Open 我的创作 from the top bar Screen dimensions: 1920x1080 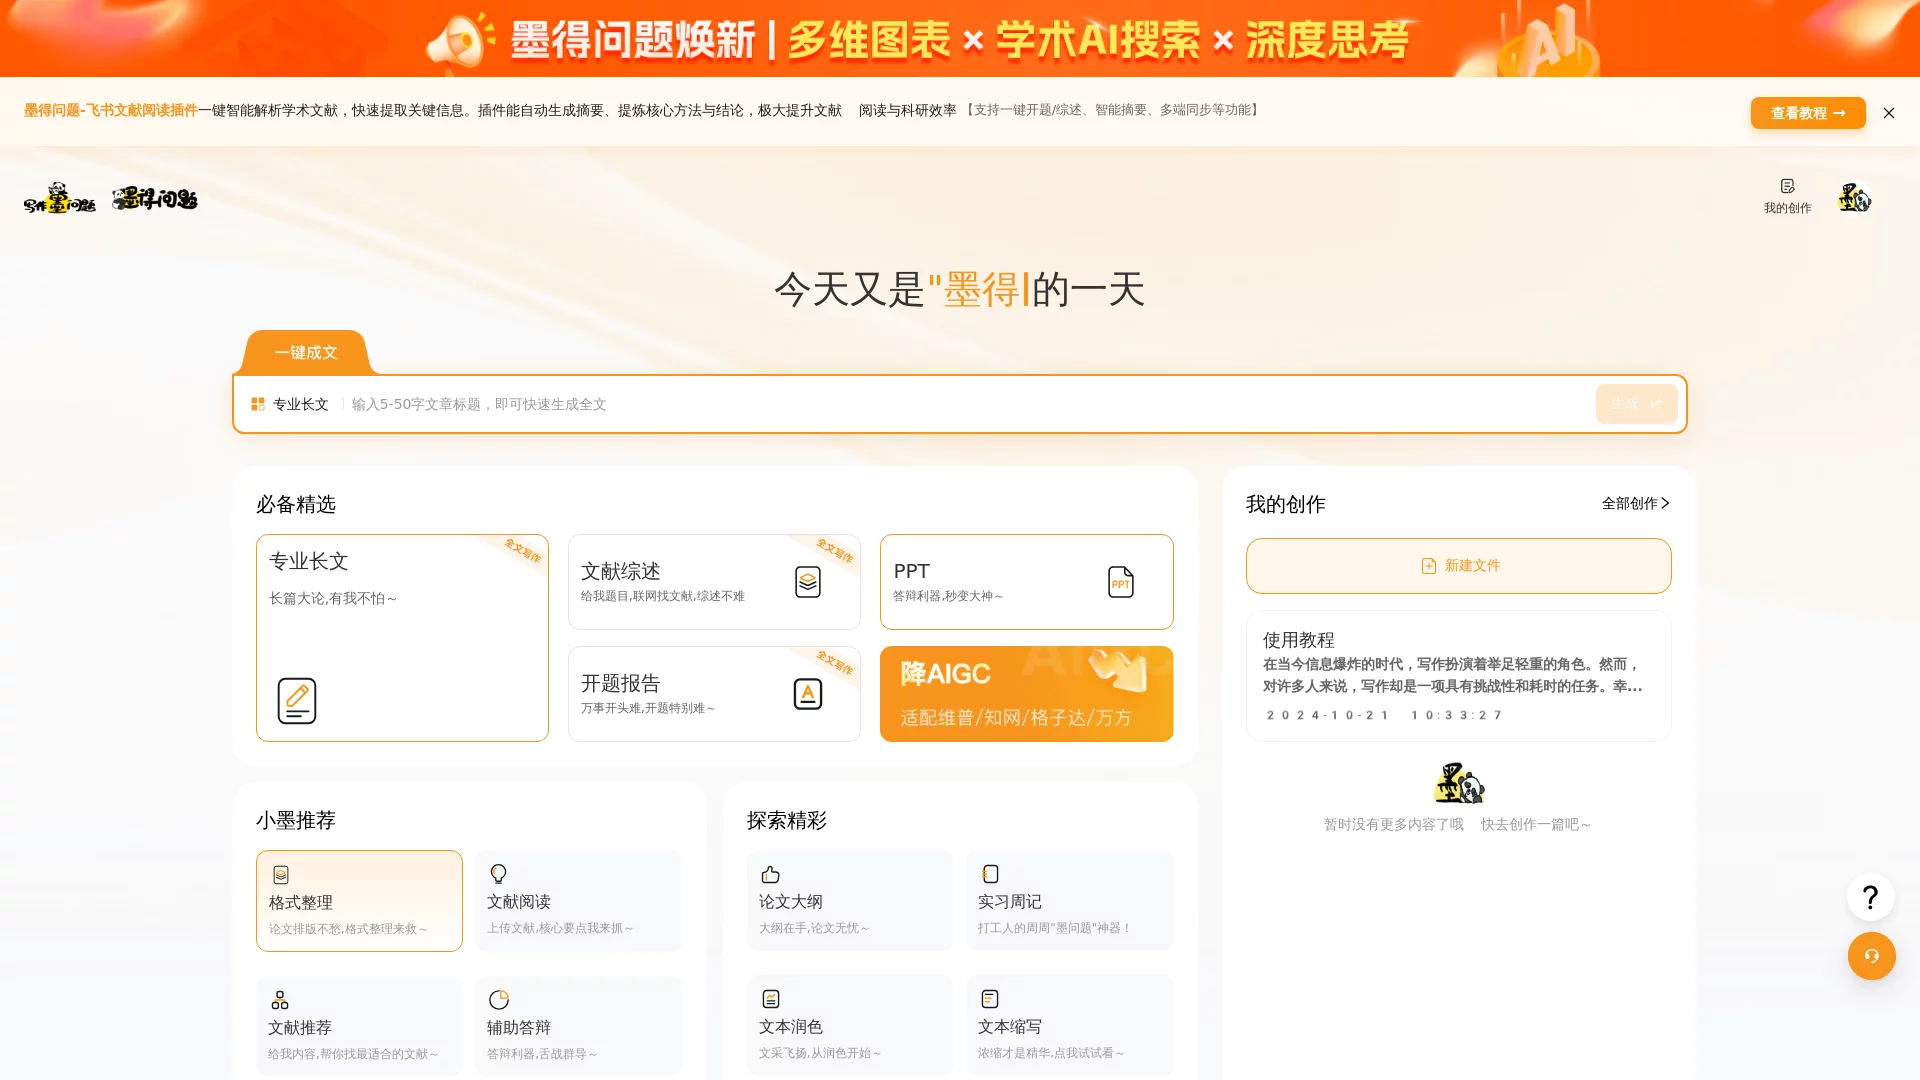click(x=1788, y=195)
